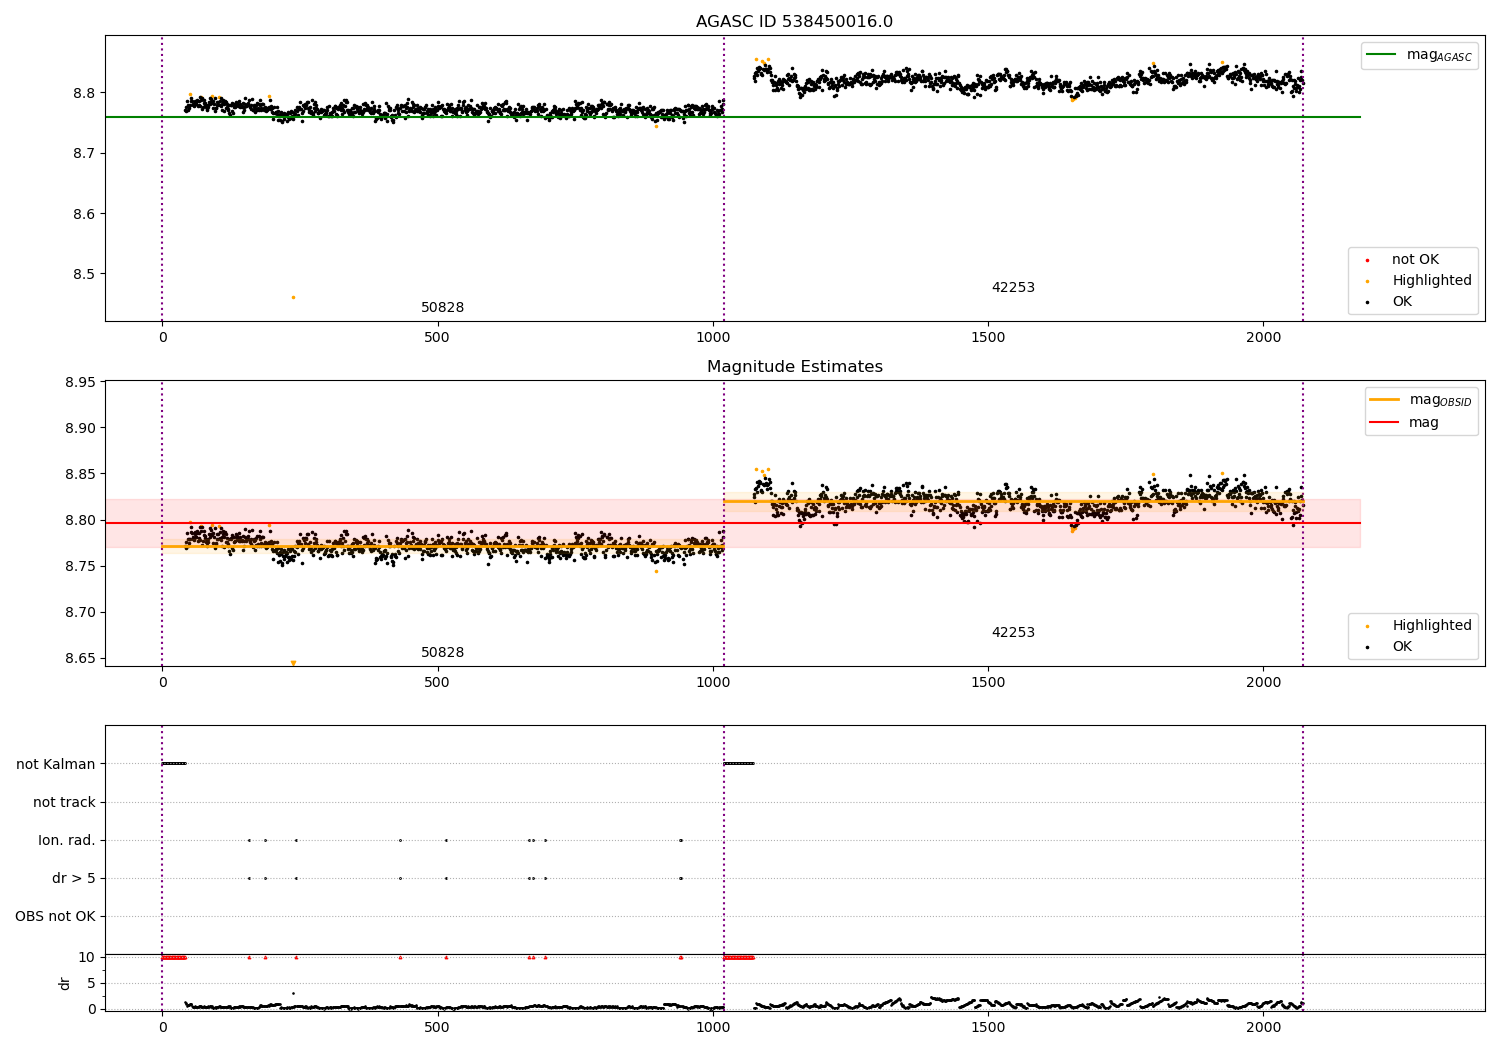Image resolution: width=1500 pixels, height=1050 pixels.
Task: Click the obsid label 50828 in the middle plot
Action: click(x=442, y=653)
